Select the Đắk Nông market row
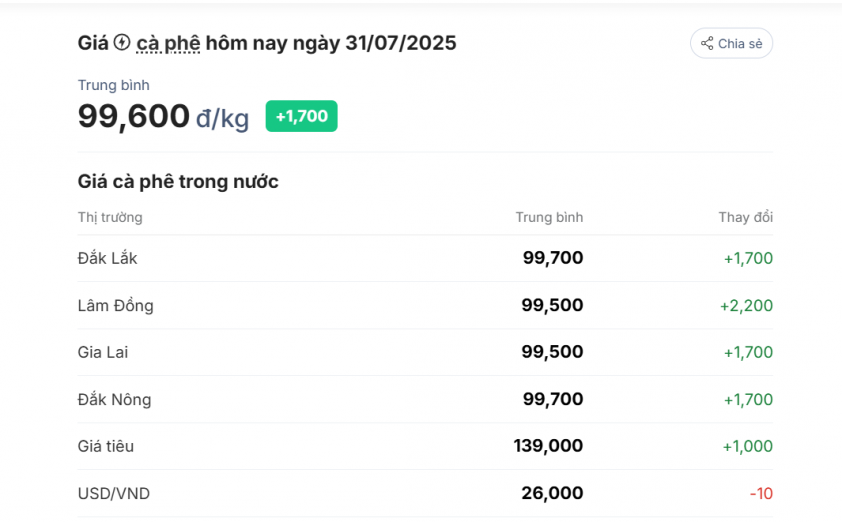 pos(425,400)
